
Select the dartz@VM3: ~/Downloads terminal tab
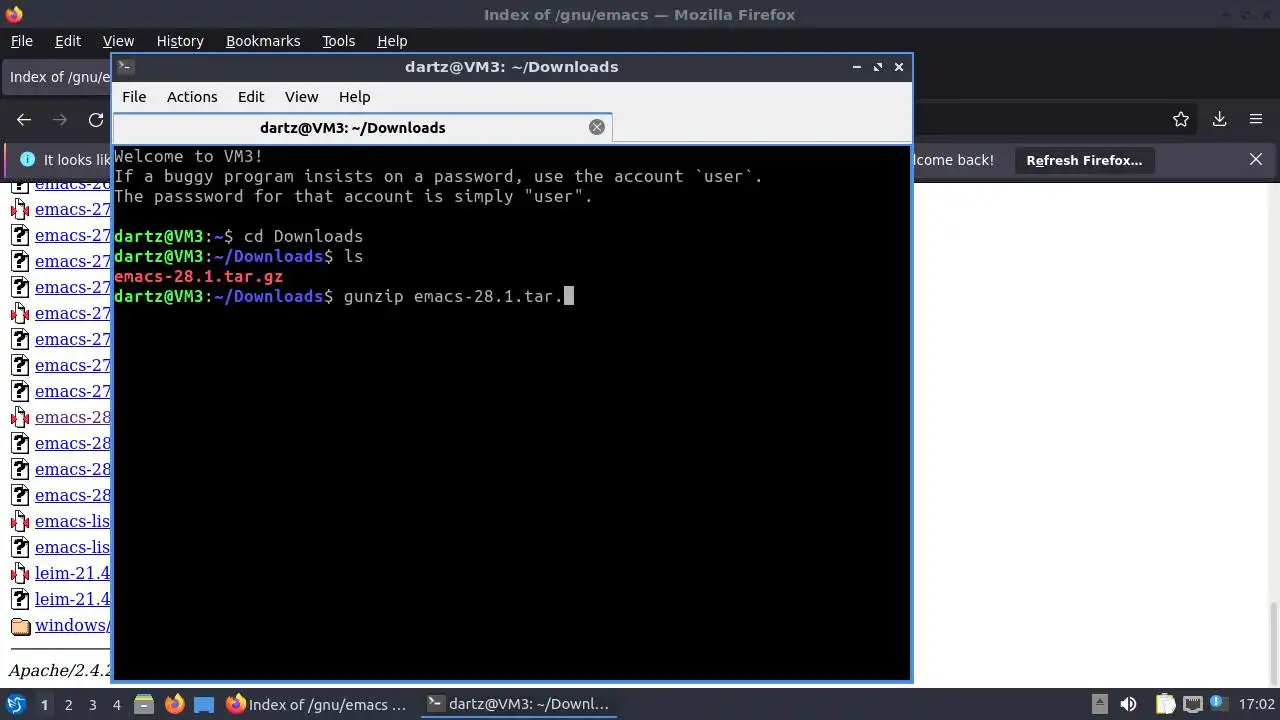[362, 127]
